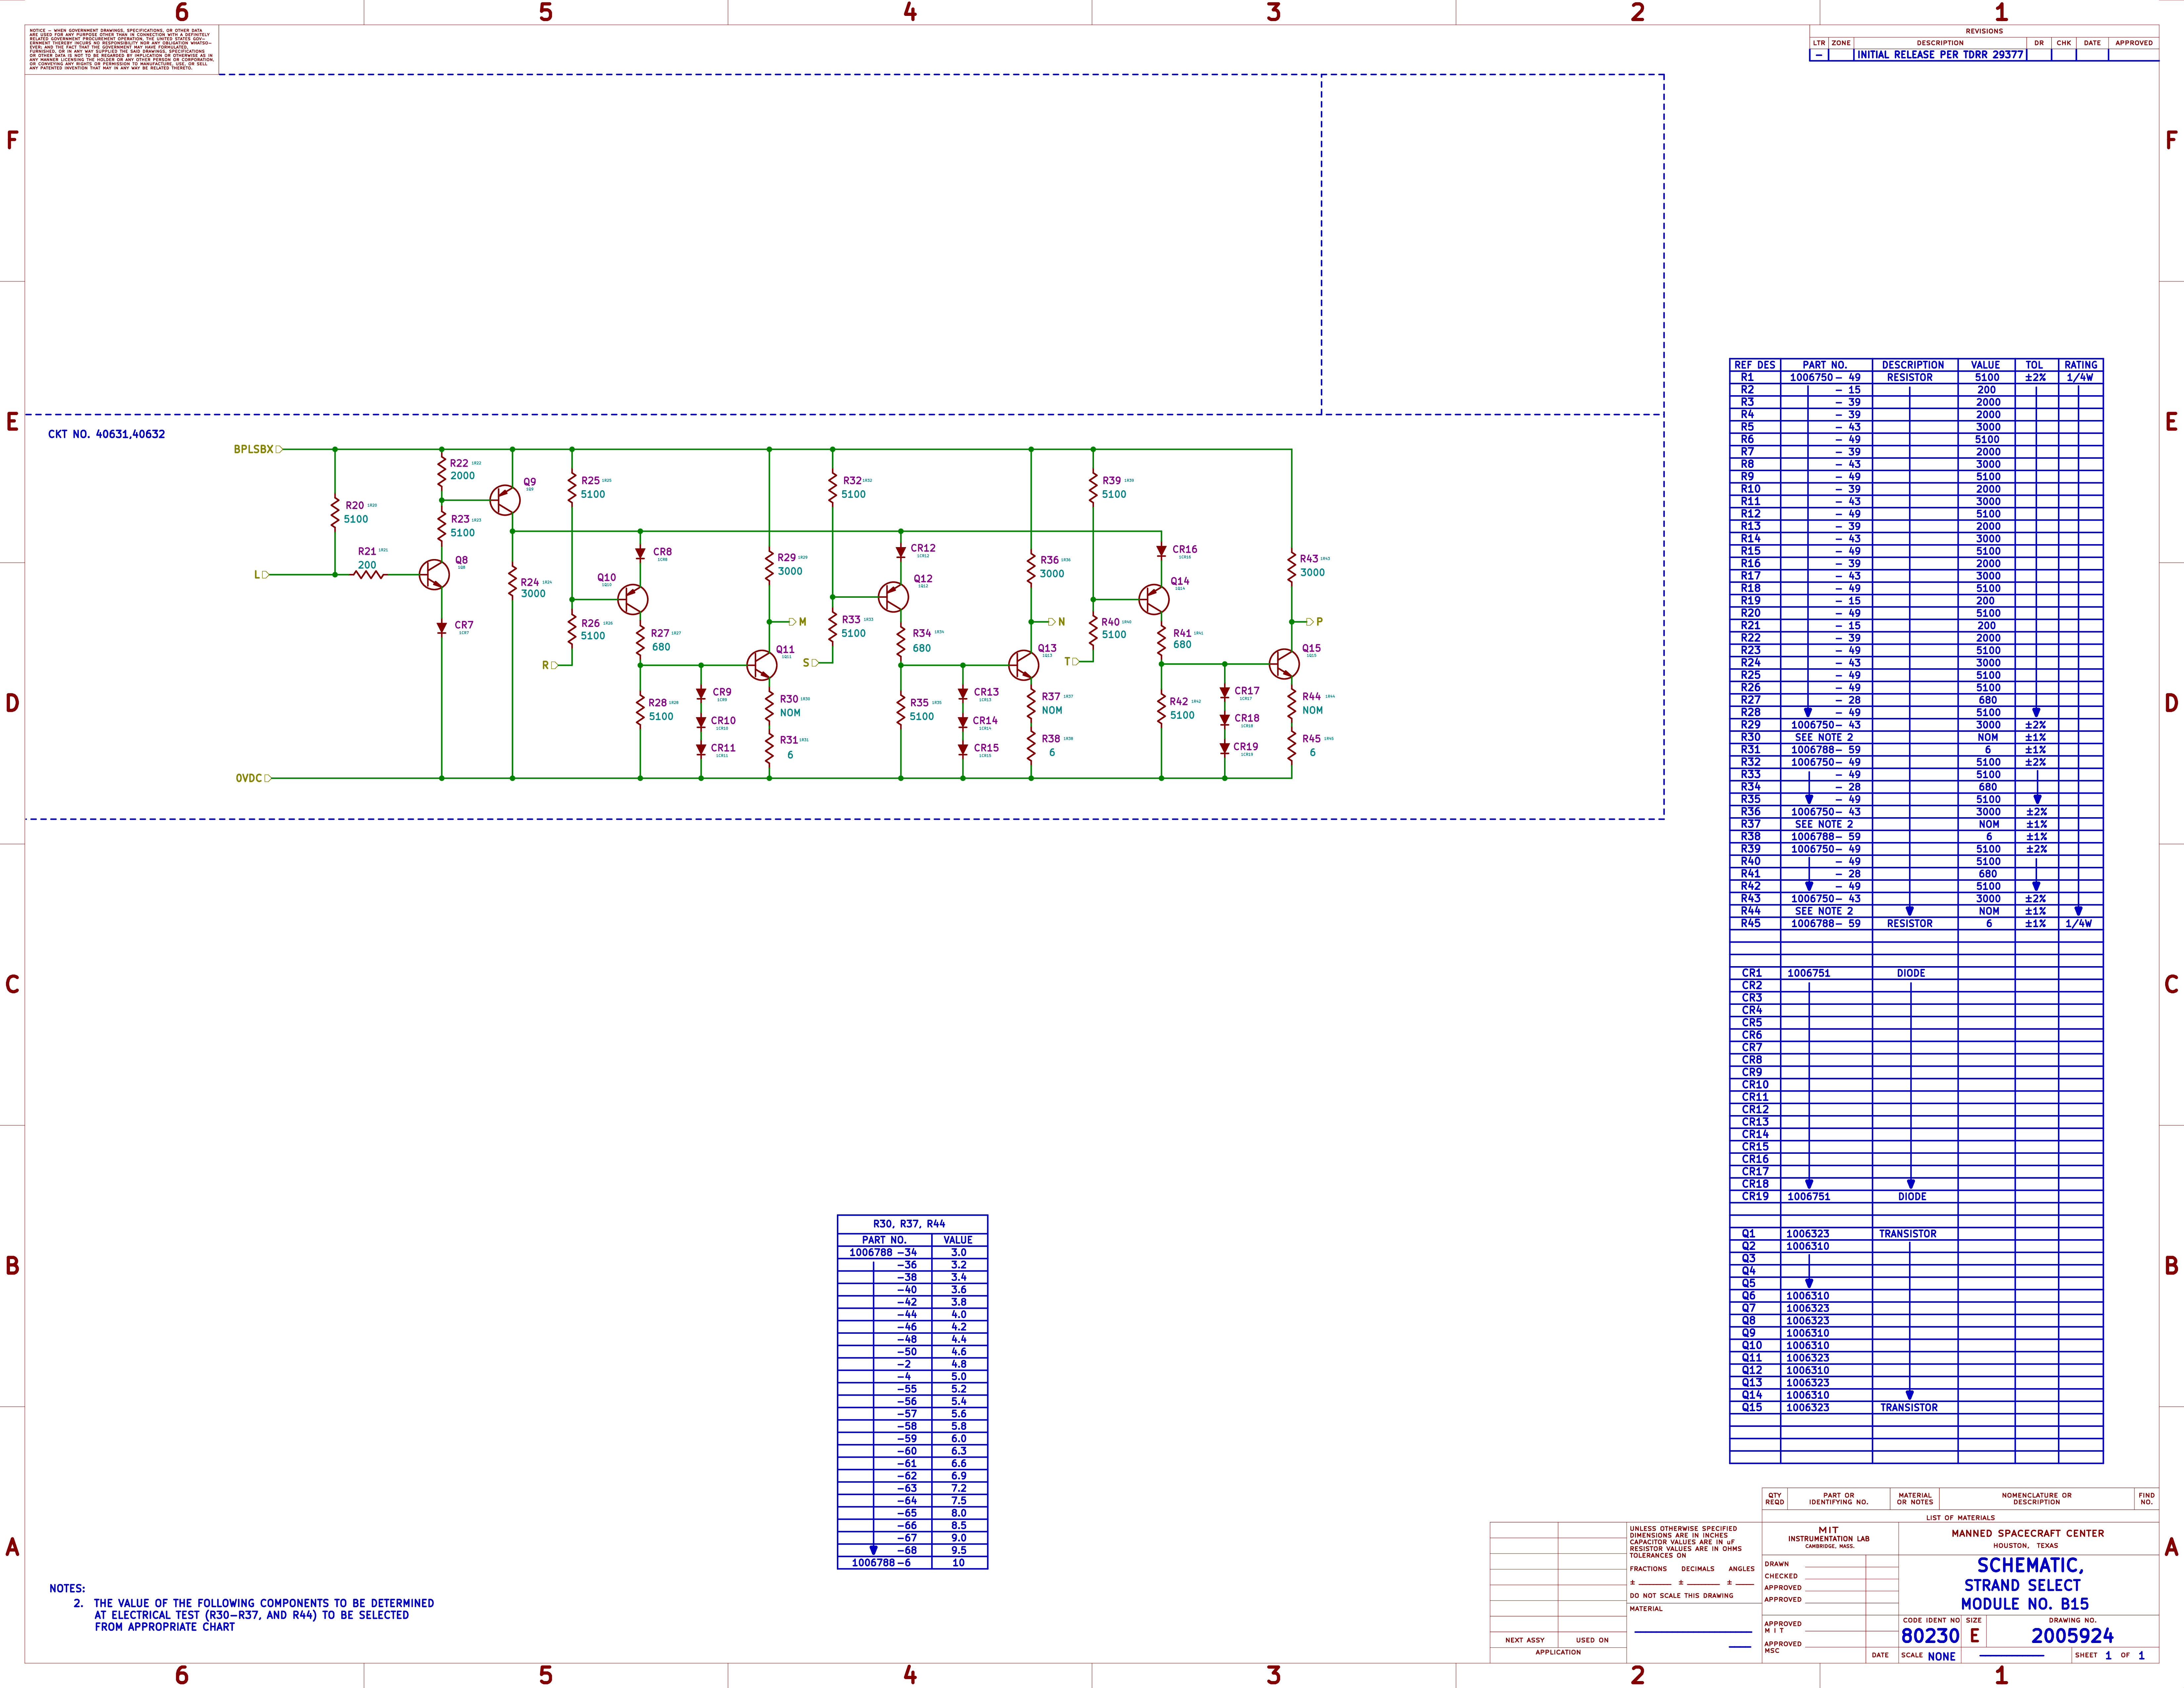The height and width of the screenshot is (1688, 2184).
Task: Click the Q11 transistor symbol
Action: 762,665
